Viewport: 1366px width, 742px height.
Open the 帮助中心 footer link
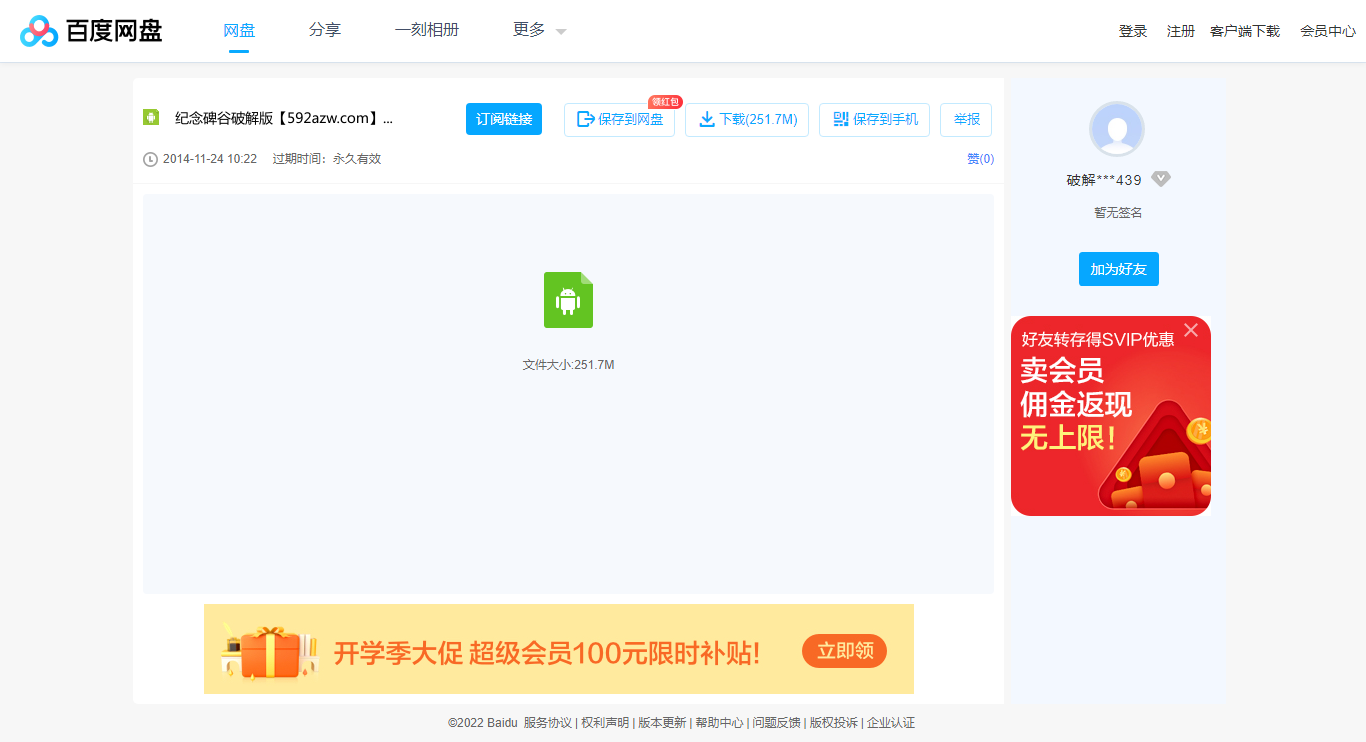[719, 722]
